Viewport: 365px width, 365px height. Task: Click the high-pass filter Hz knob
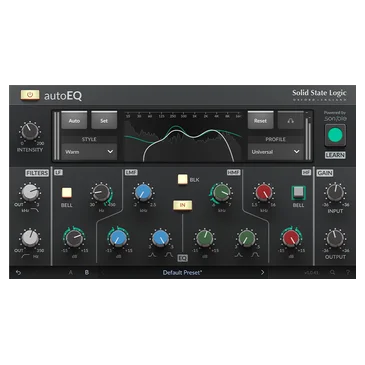[30, 238]
